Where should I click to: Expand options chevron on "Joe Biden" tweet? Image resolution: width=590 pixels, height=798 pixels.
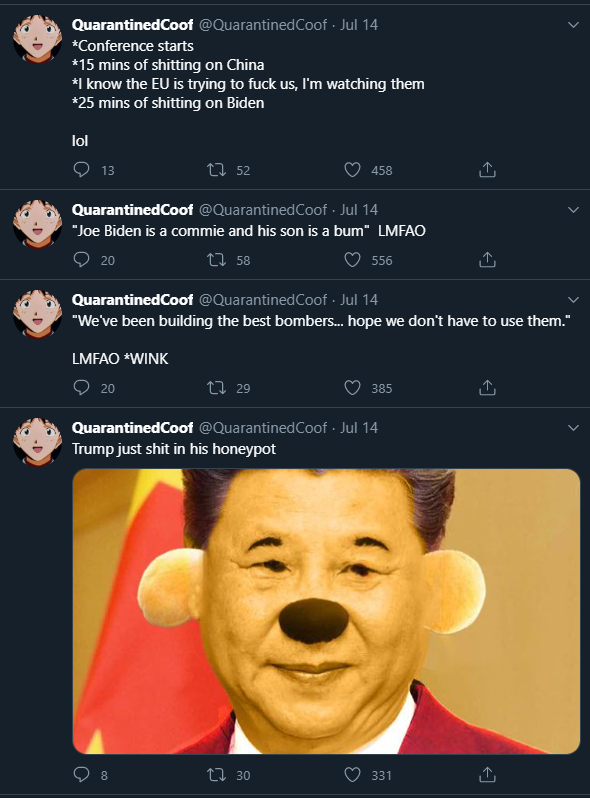[x=573, y=210]
